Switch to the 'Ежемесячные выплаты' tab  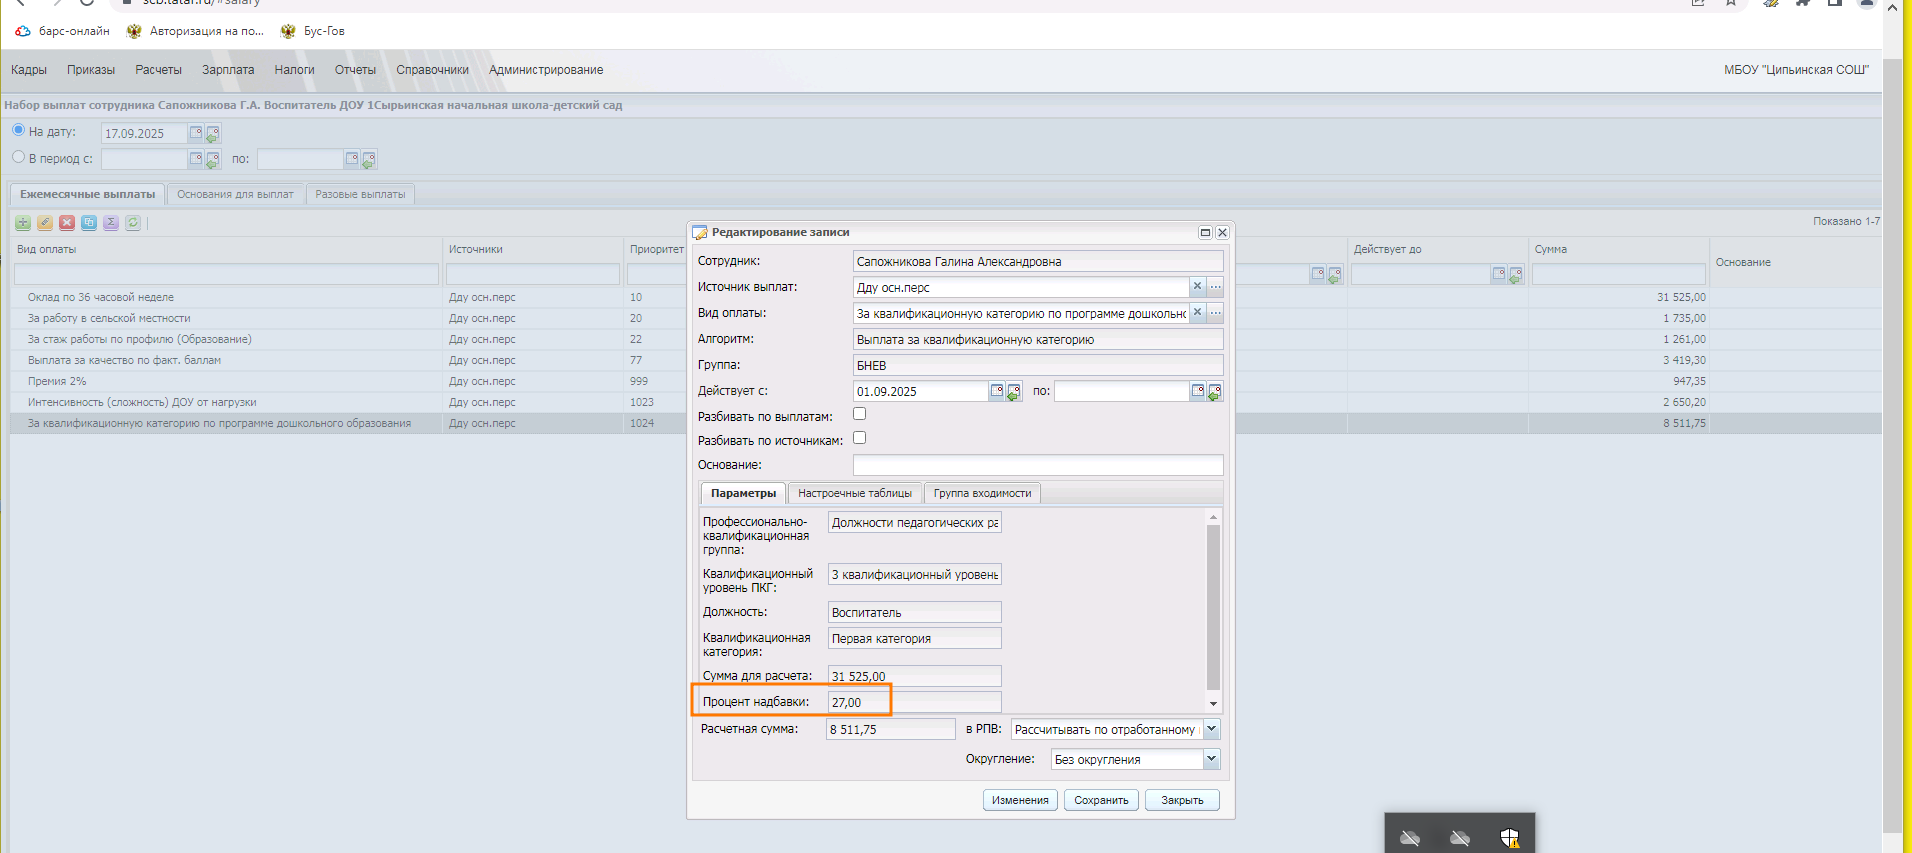tap(88, 194)
